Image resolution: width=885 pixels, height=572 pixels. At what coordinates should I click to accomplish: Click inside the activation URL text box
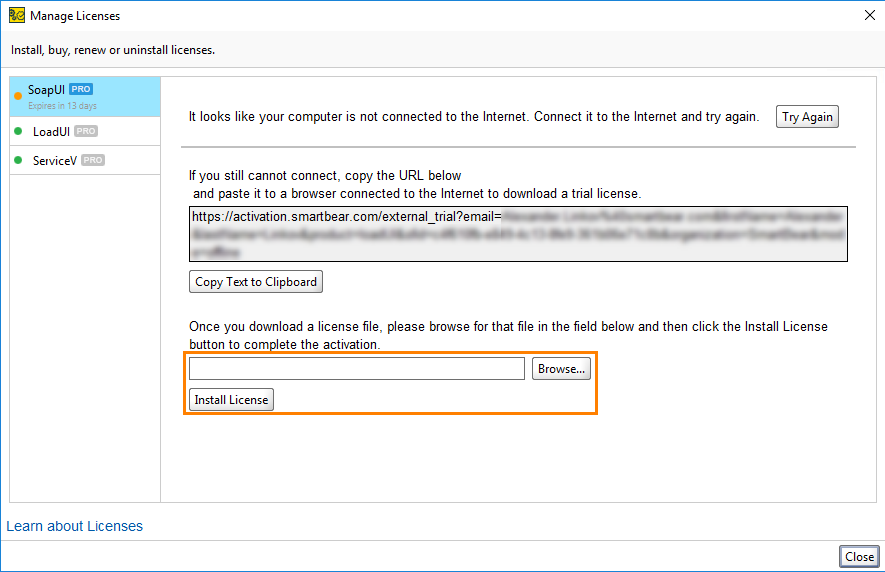(x=518, y=234)
